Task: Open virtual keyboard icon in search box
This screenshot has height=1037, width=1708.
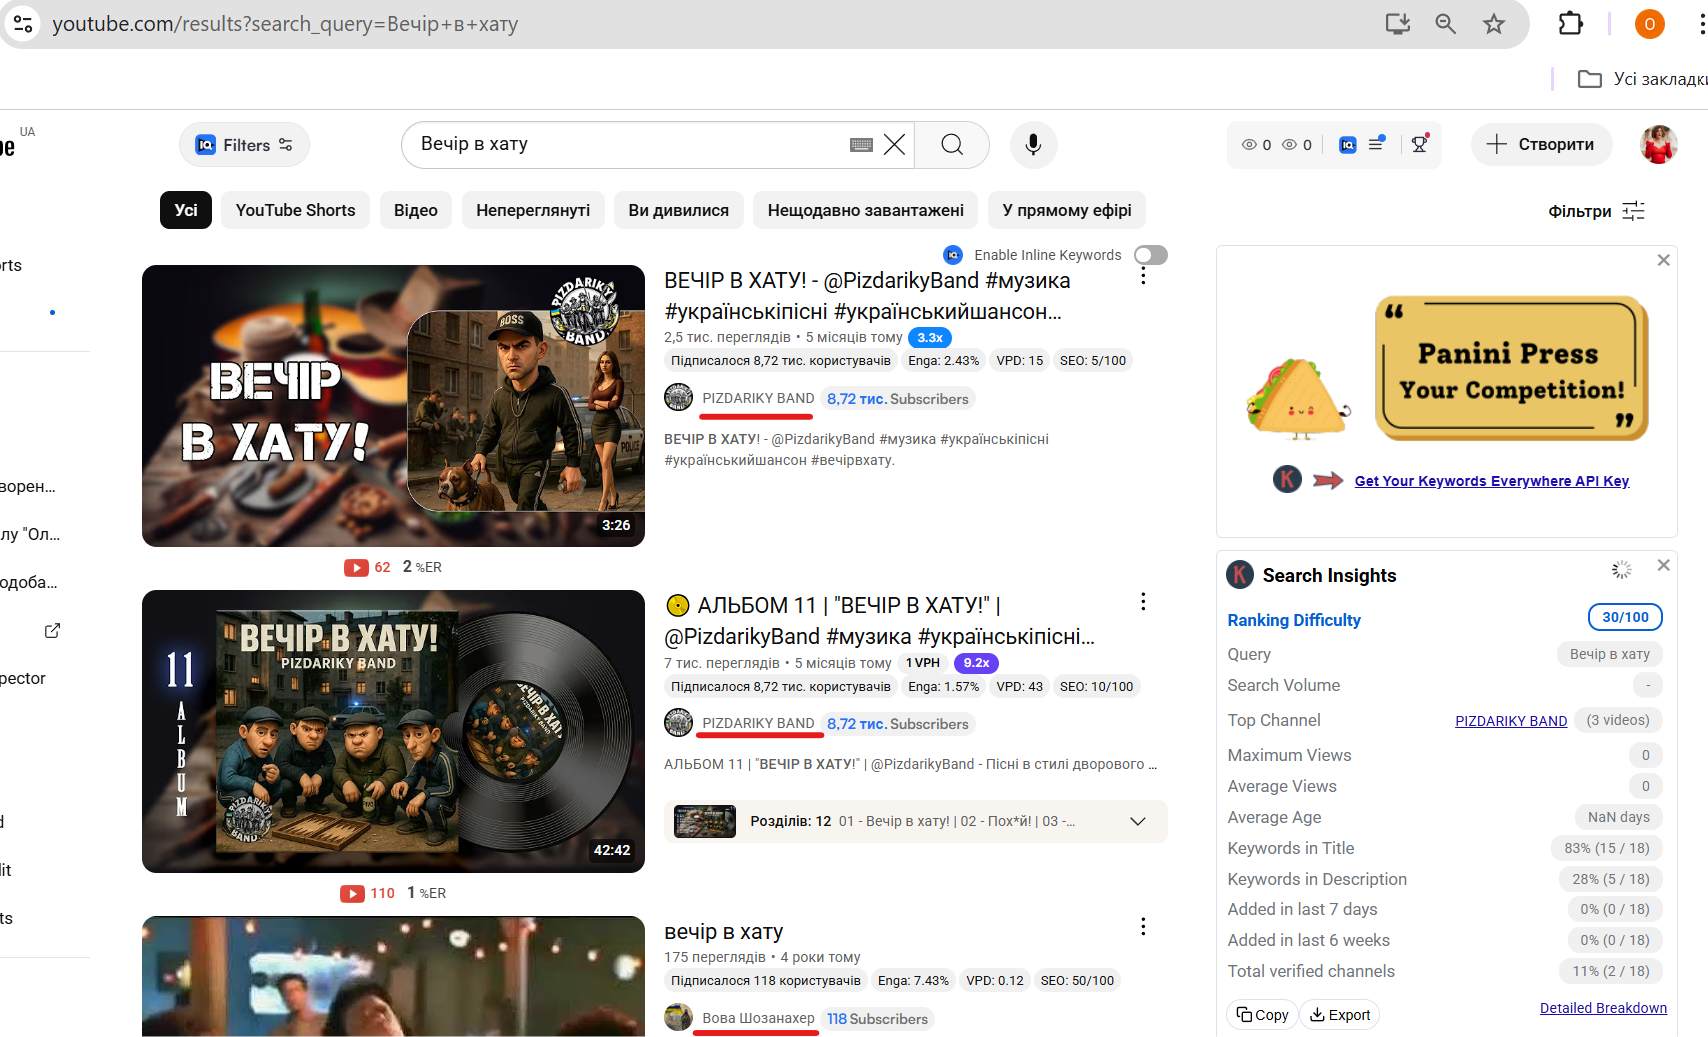Action: [x=861, y=145]
